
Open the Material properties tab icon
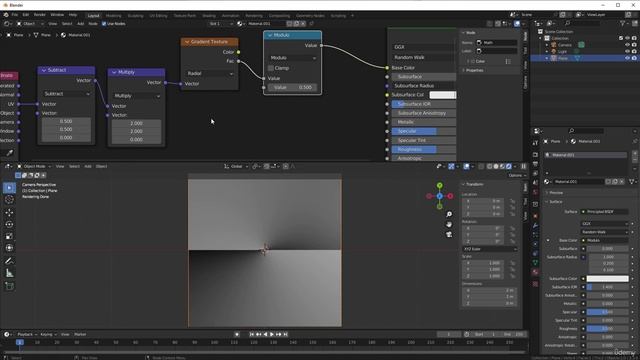coord(535,272)
